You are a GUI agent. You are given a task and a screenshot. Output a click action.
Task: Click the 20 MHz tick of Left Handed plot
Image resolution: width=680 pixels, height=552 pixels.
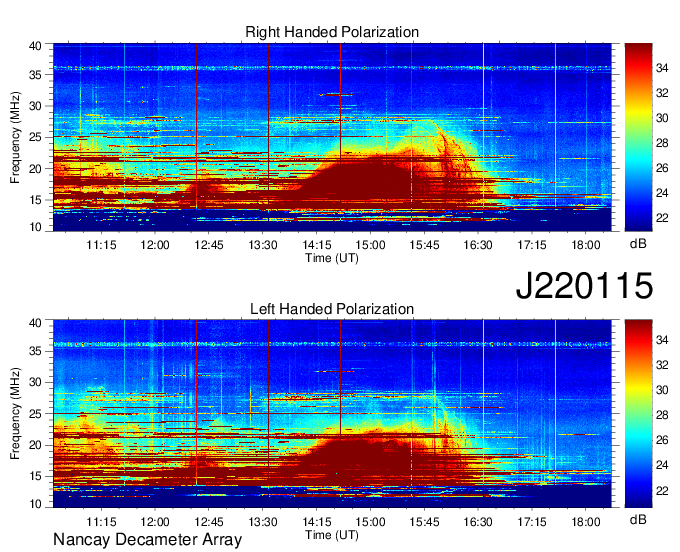click(x=35, y=445)
